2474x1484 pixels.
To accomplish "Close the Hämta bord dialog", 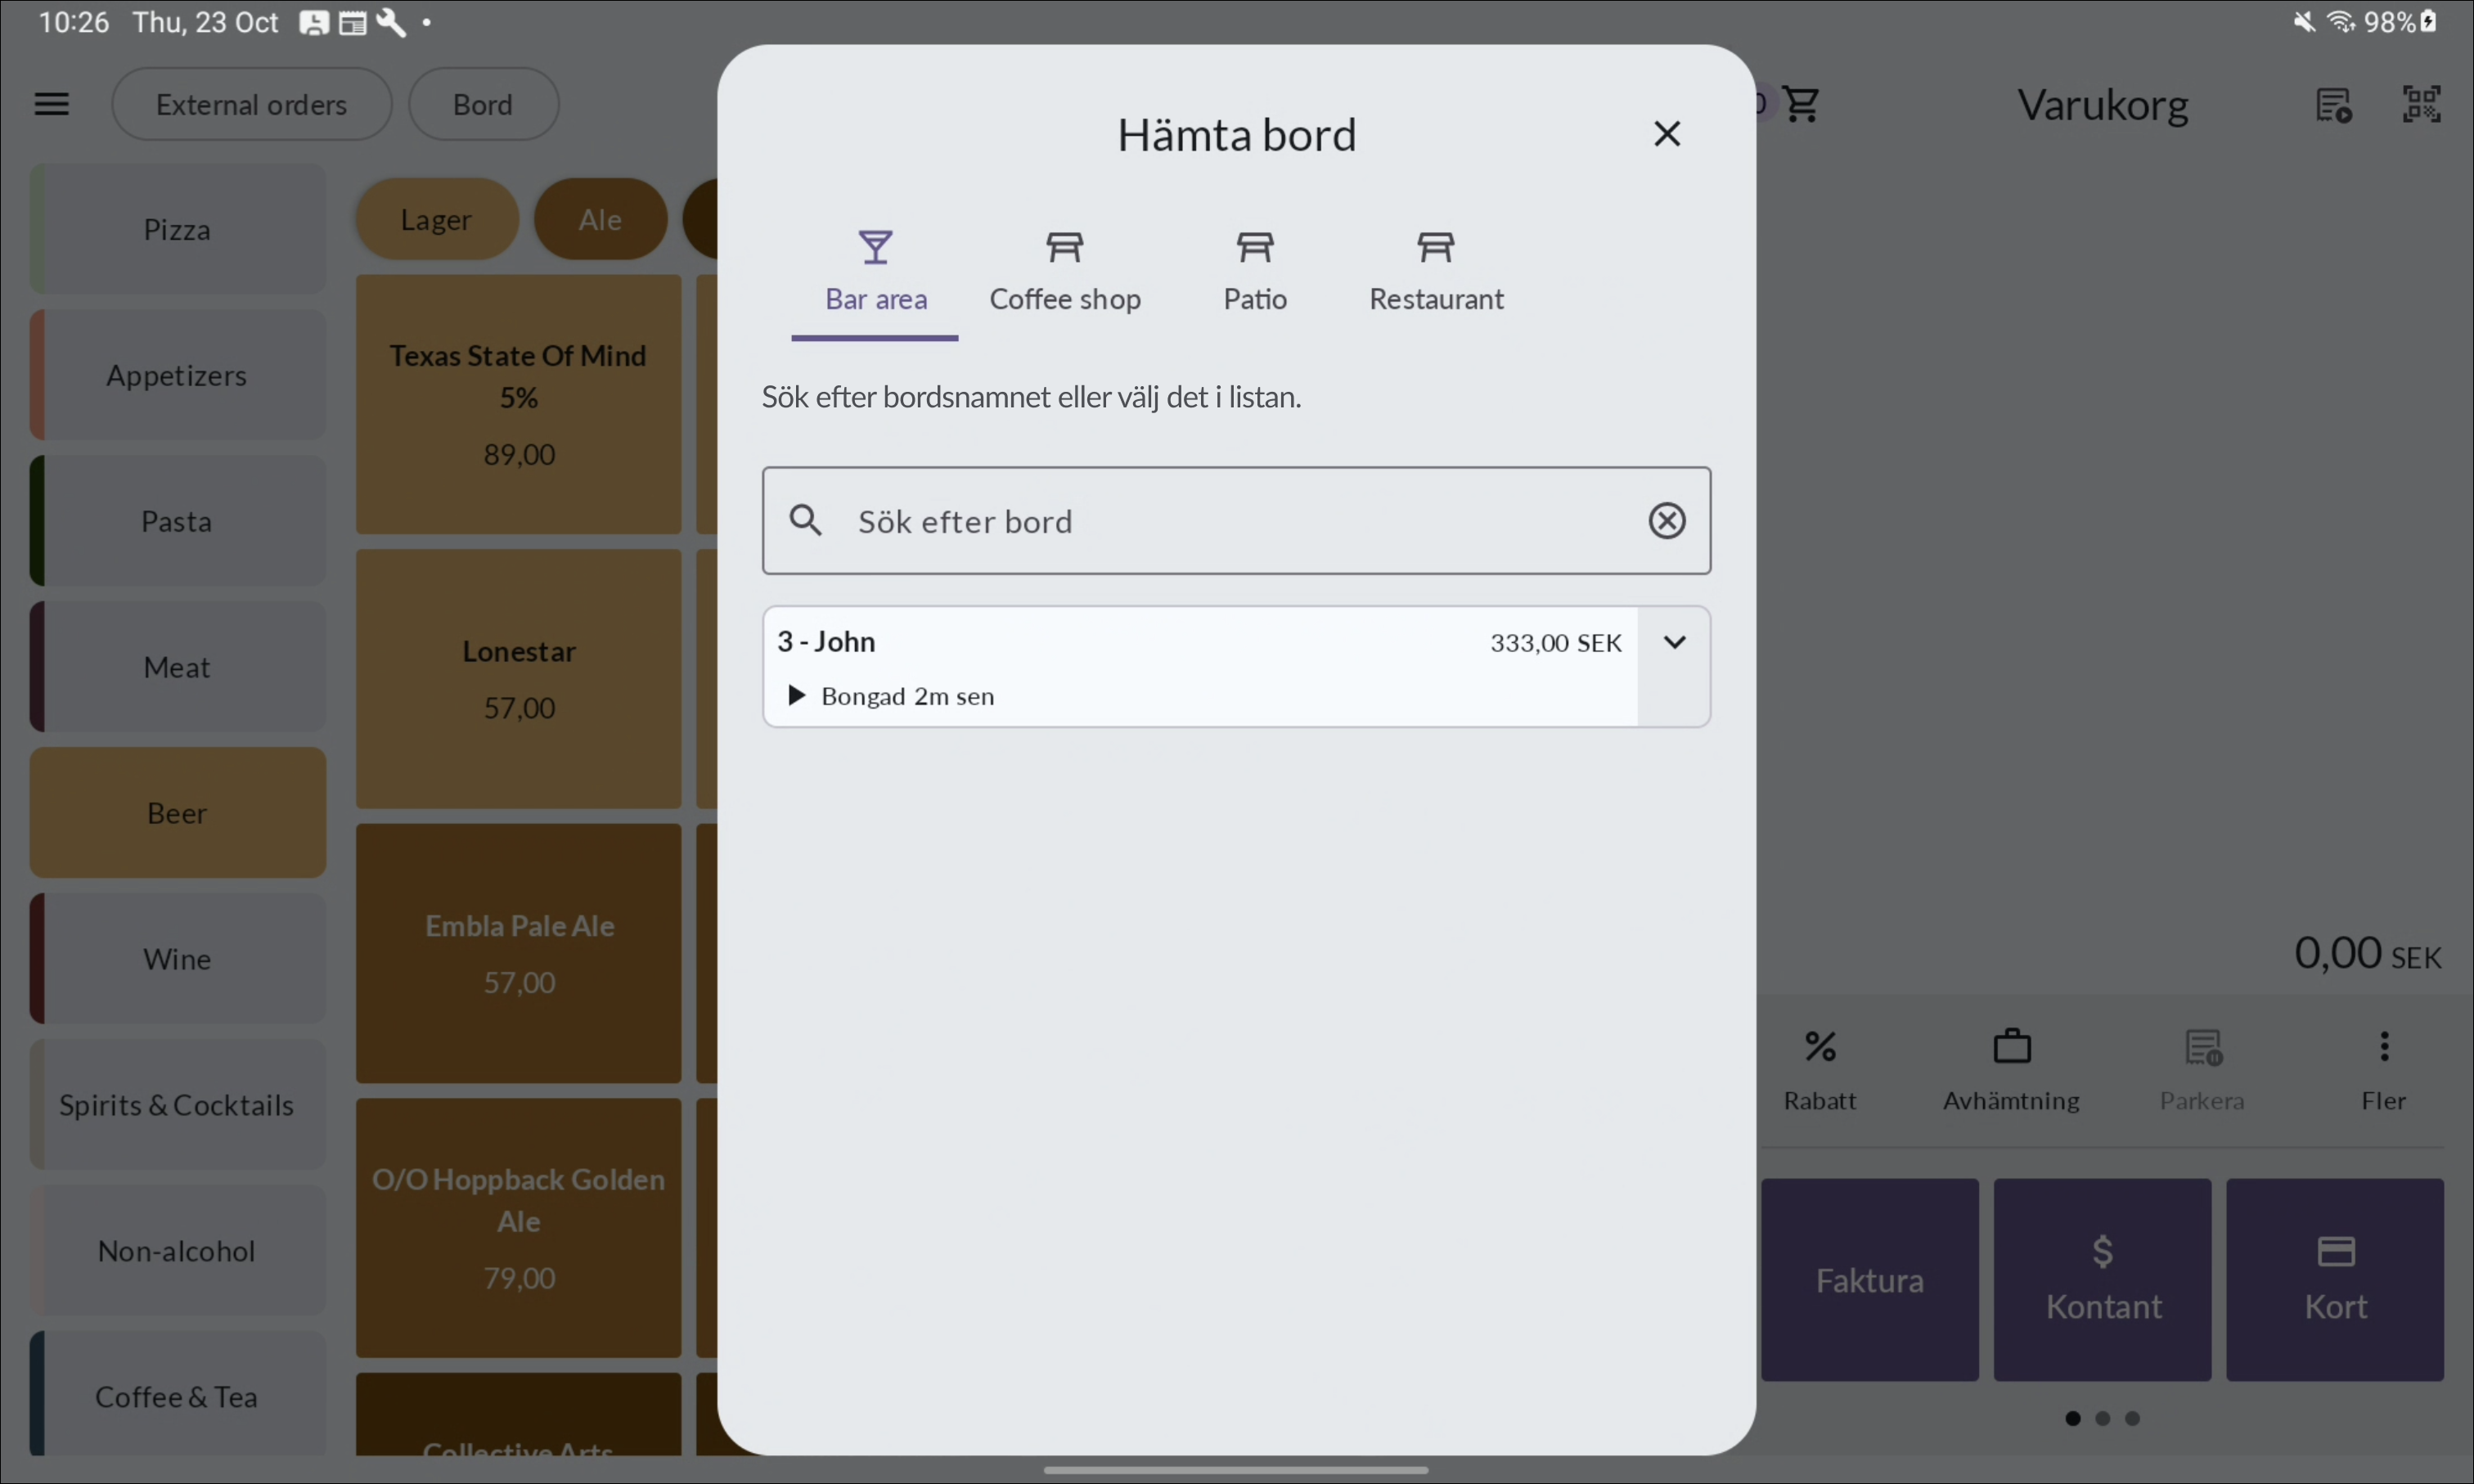I will tap(1666, 134).
